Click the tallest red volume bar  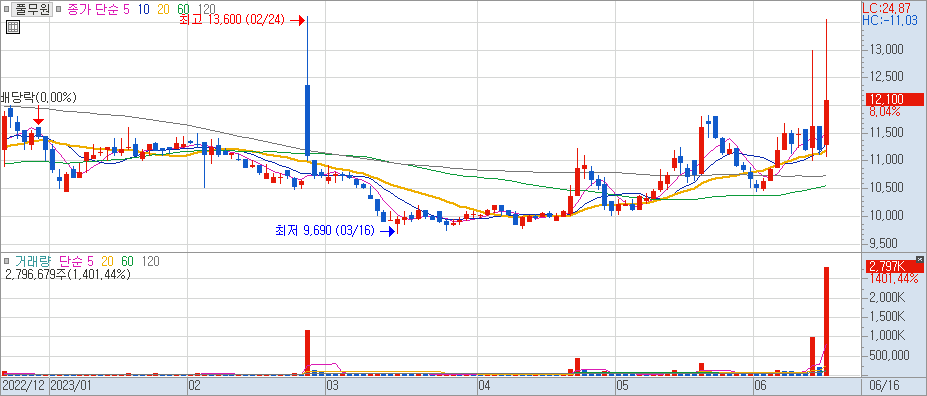pyautogui.click(x=826, y=322)
